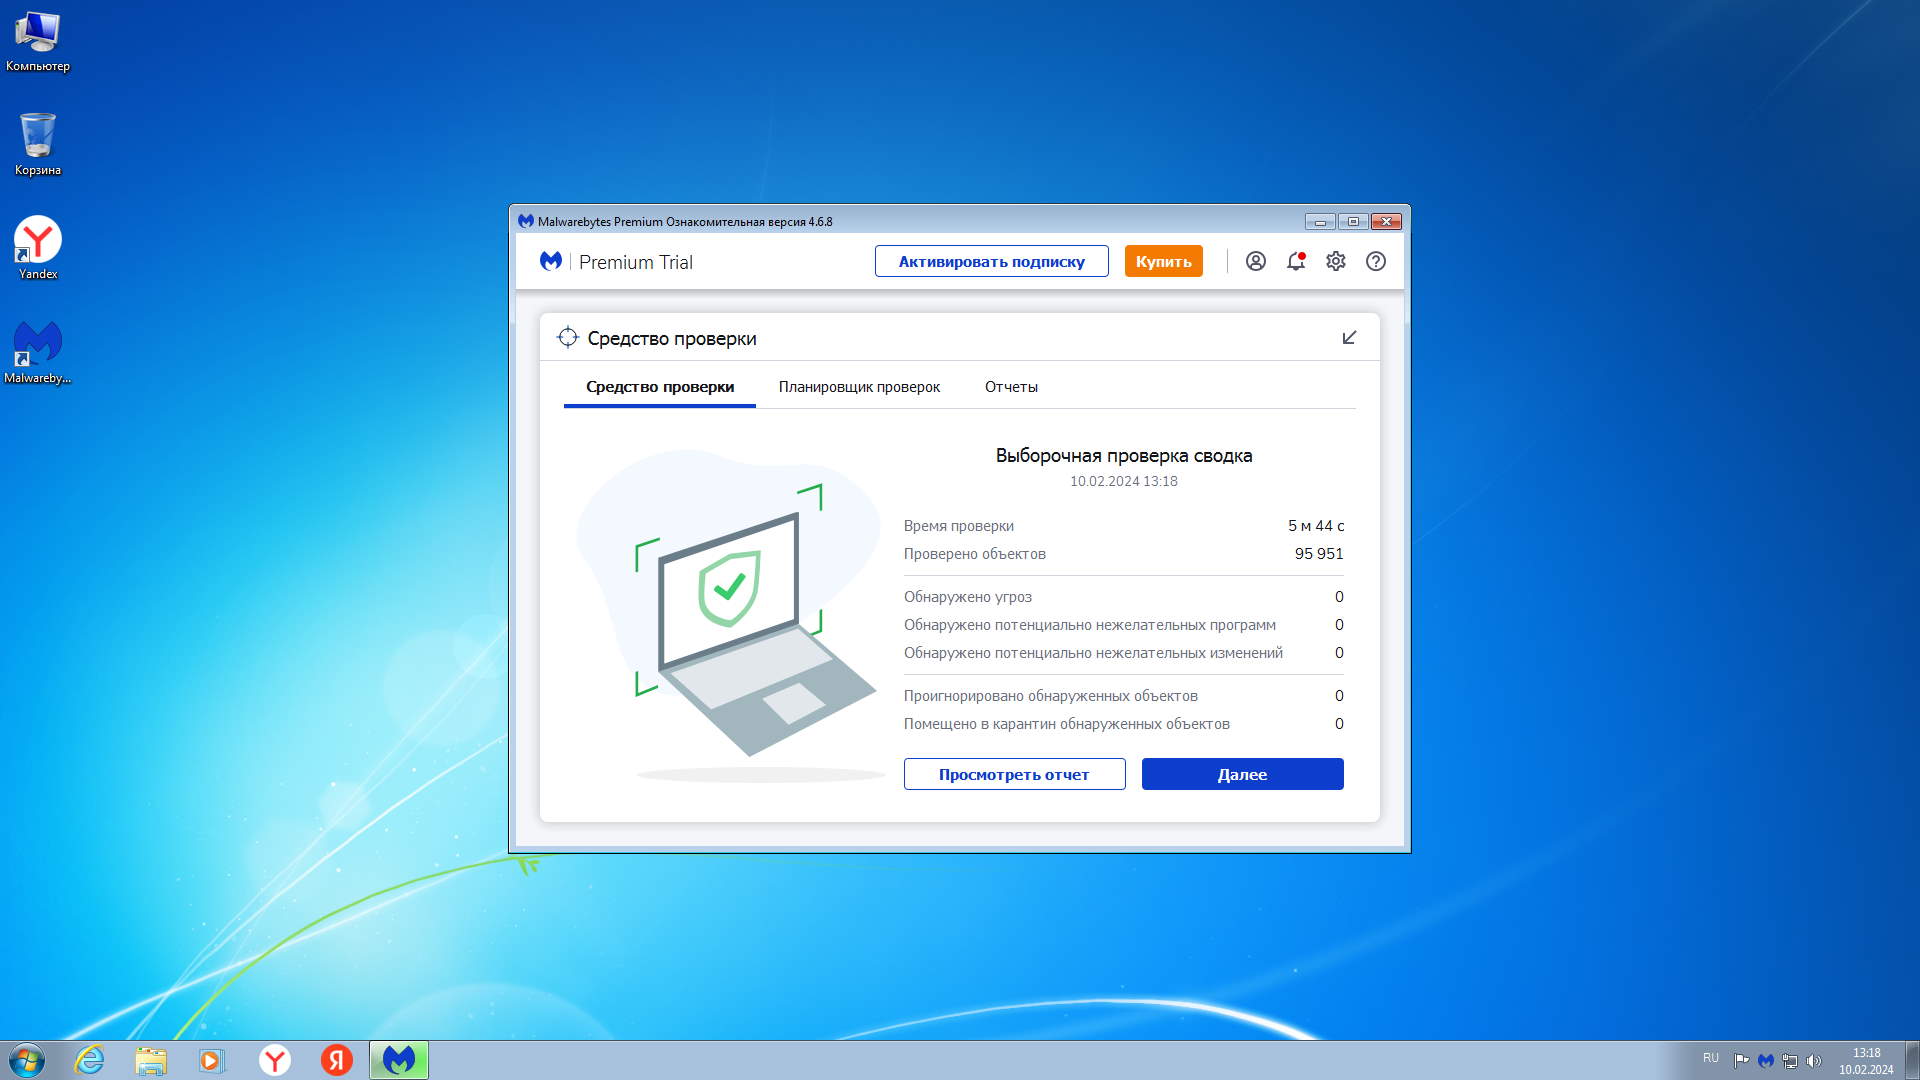Collapse the scanner panel with arrow icon
Viewport: 1920px width, 1080px height.
1349,338
